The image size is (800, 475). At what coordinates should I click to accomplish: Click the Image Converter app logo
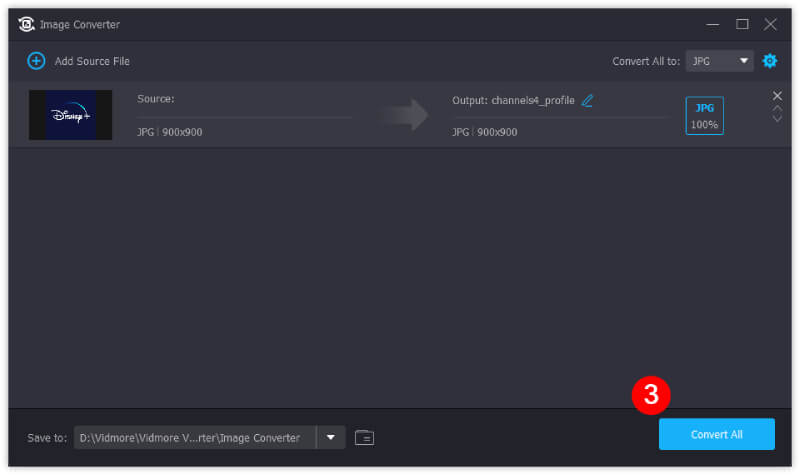point(27,24)
